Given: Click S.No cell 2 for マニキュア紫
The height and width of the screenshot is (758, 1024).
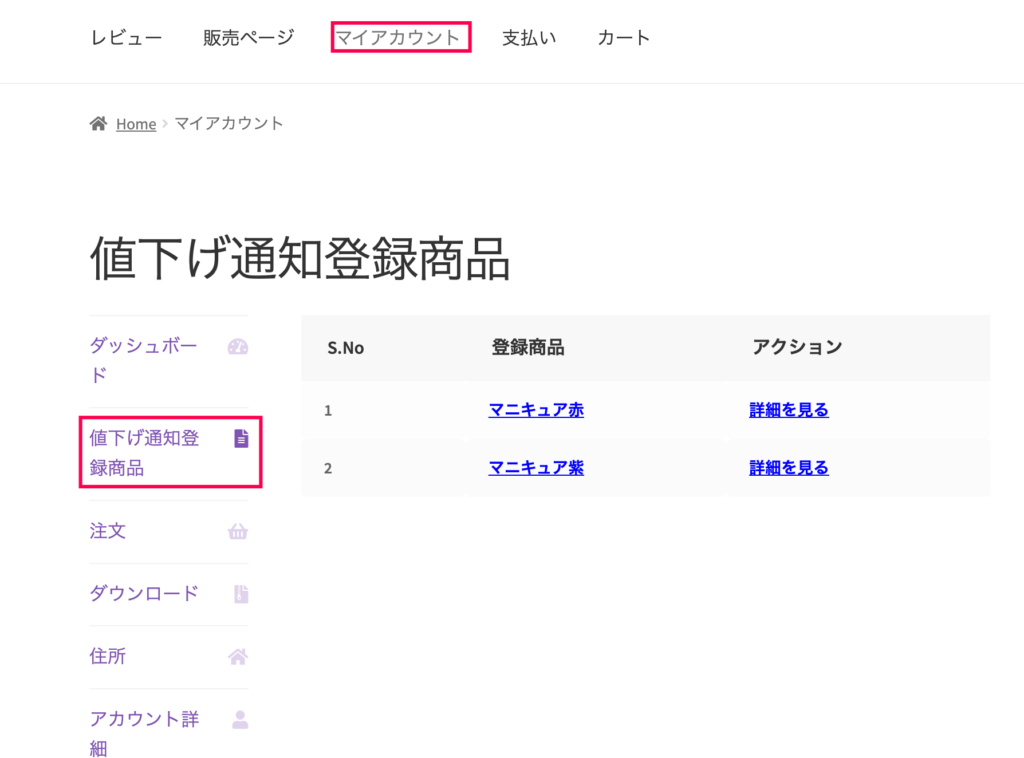Looking at the screenshot, I should (328, 468).
